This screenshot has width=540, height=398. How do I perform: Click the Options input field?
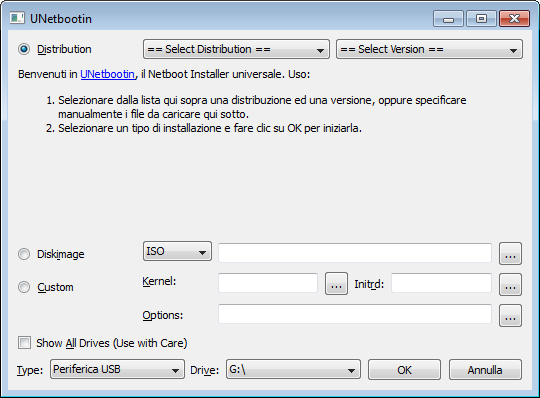pos(355,314)
